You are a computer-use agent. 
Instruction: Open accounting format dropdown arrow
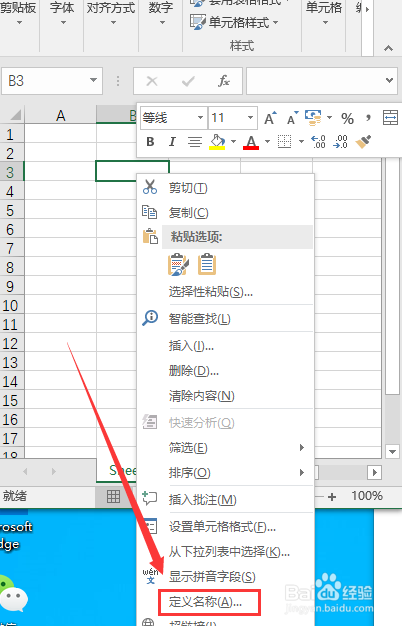tap(329, 118)
